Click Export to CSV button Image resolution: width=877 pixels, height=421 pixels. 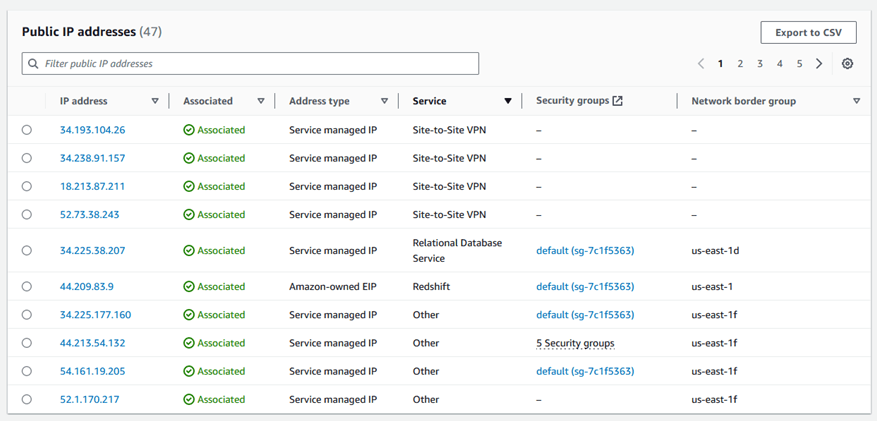pyautogui.click(x=808, y=33)
